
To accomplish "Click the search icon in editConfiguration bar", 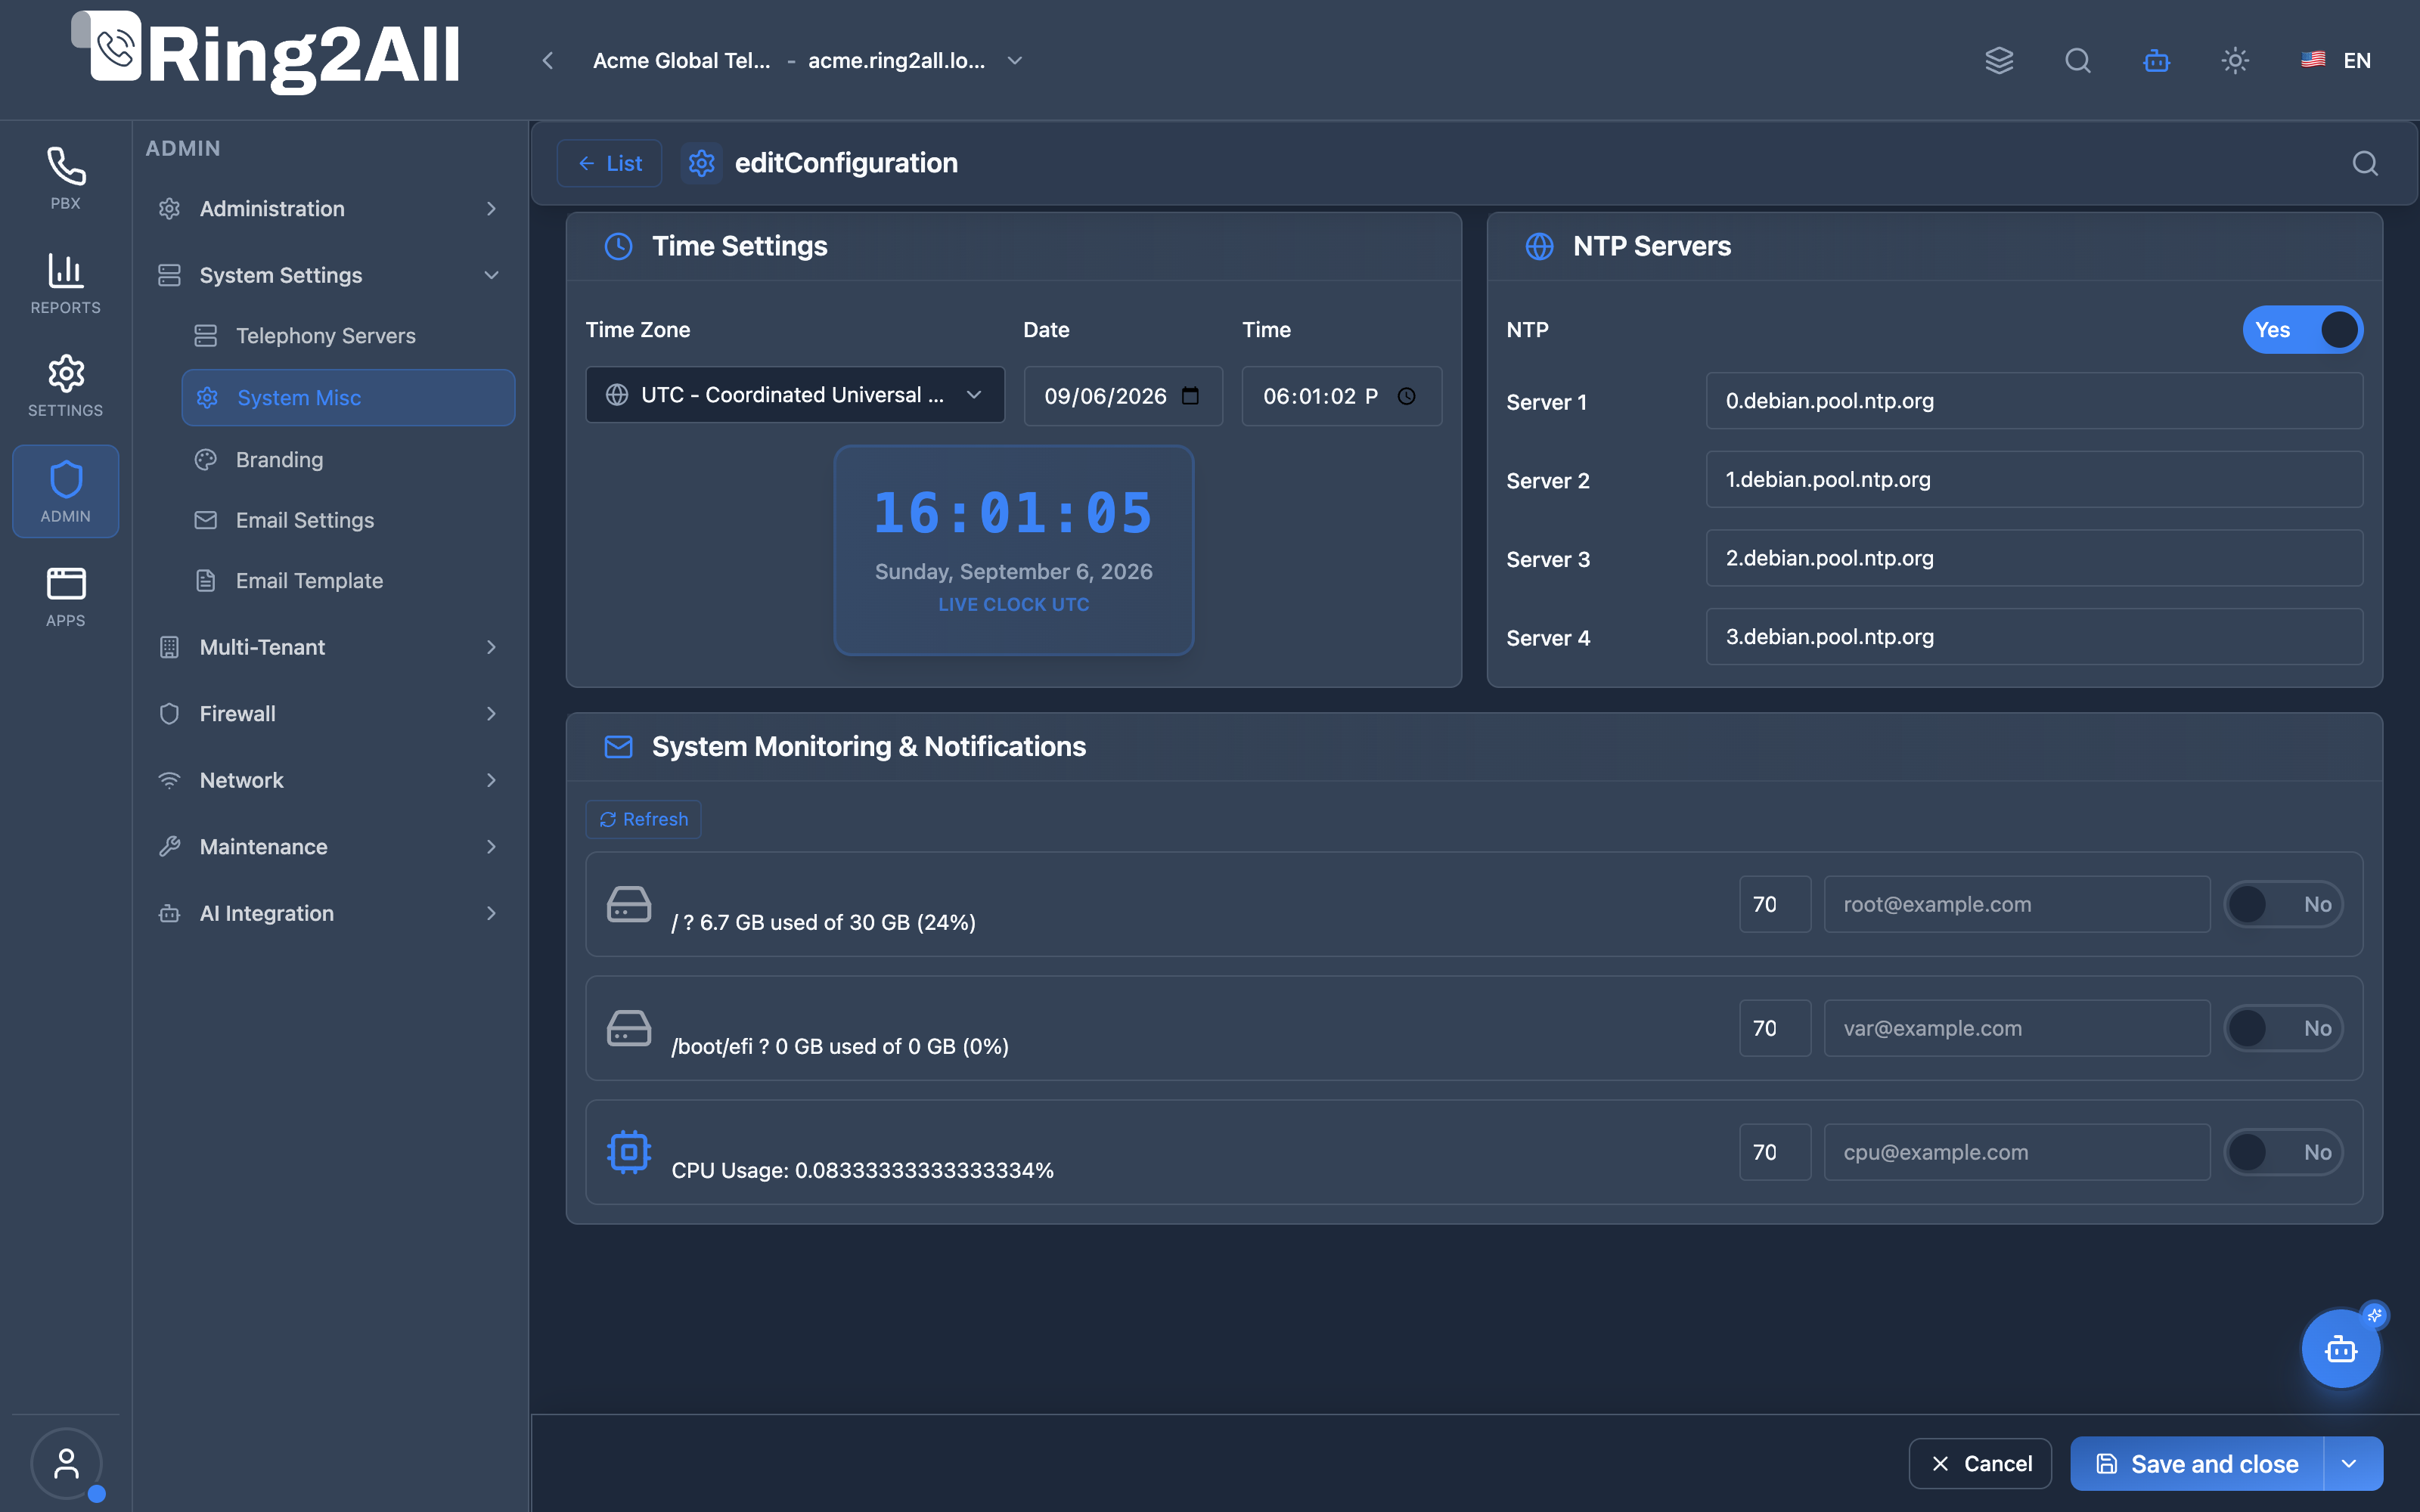I will point(2365,163).
